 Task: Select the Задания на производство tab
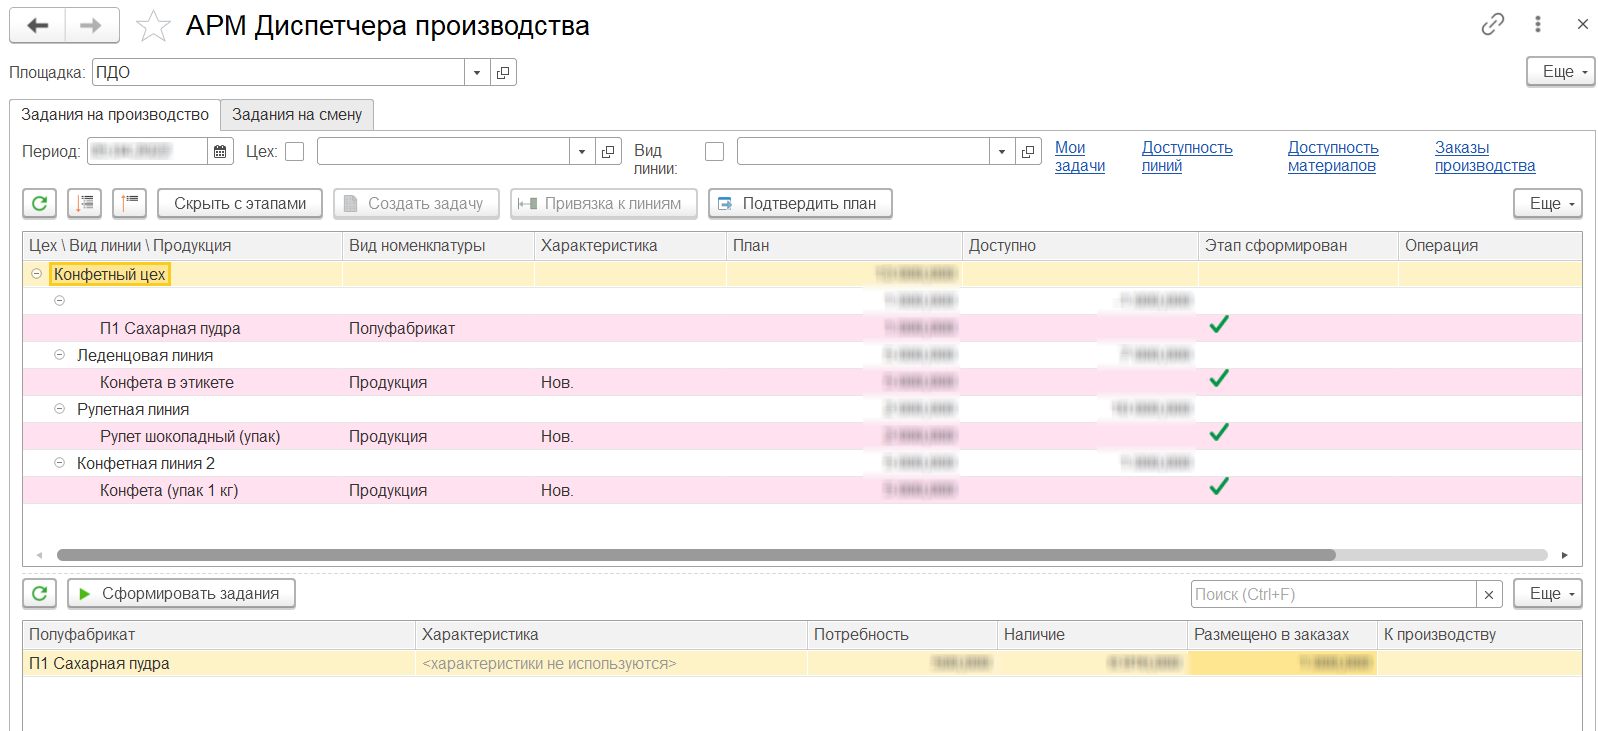point(115,115)
